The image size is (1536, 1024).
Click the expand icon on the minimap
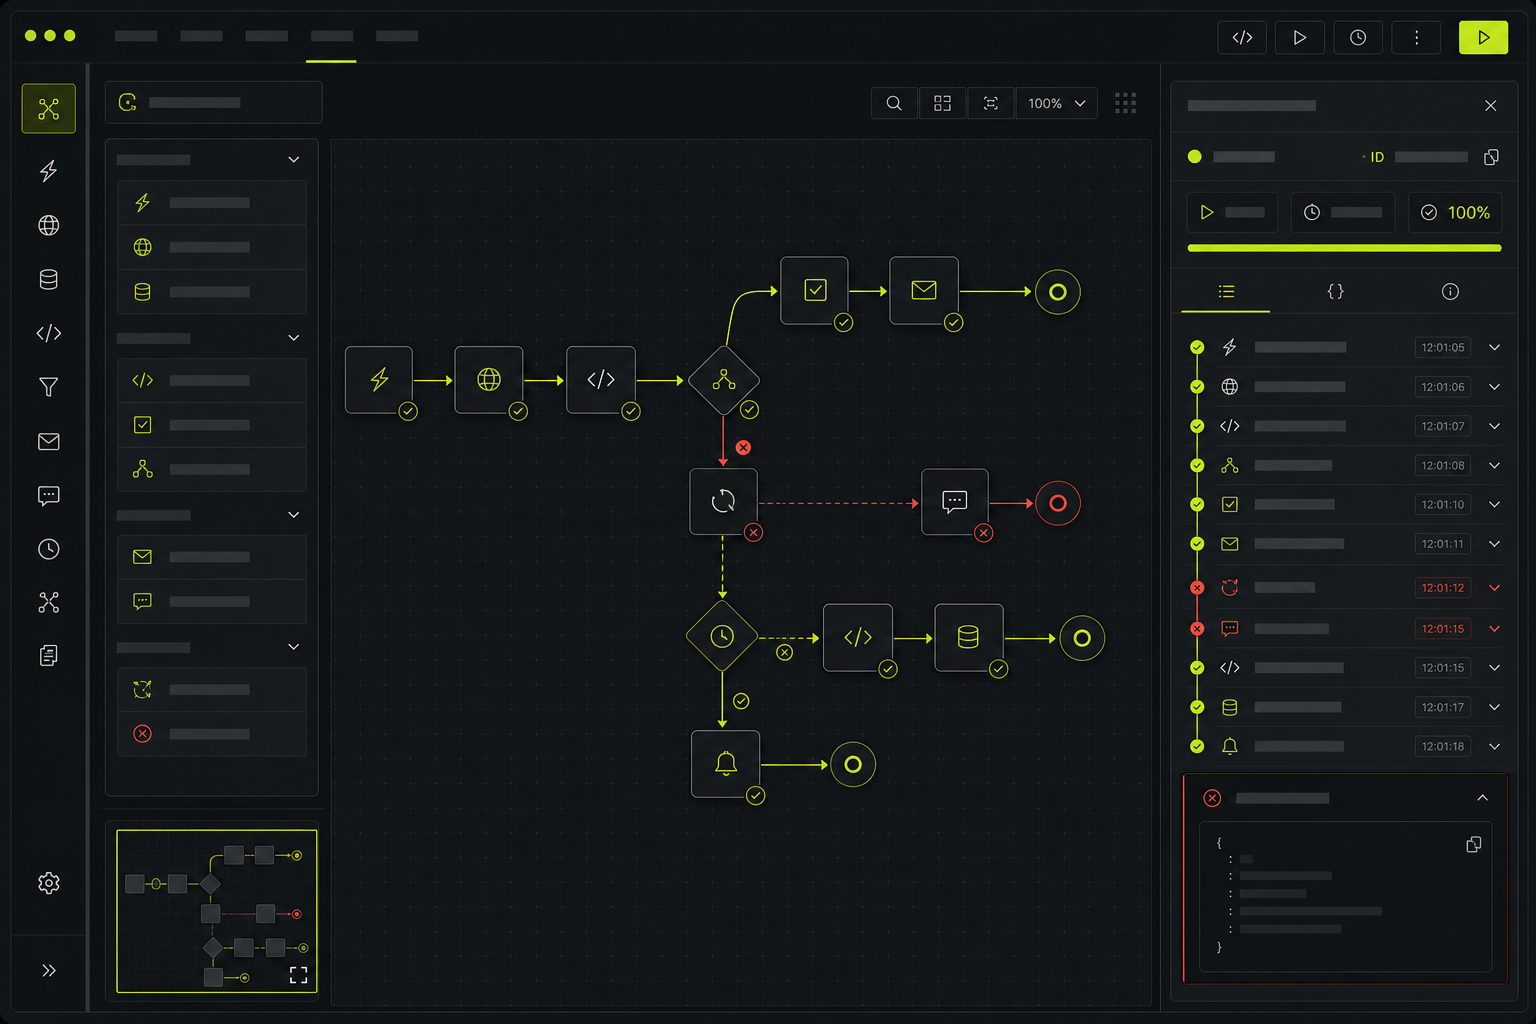click(x=298, y=975)
